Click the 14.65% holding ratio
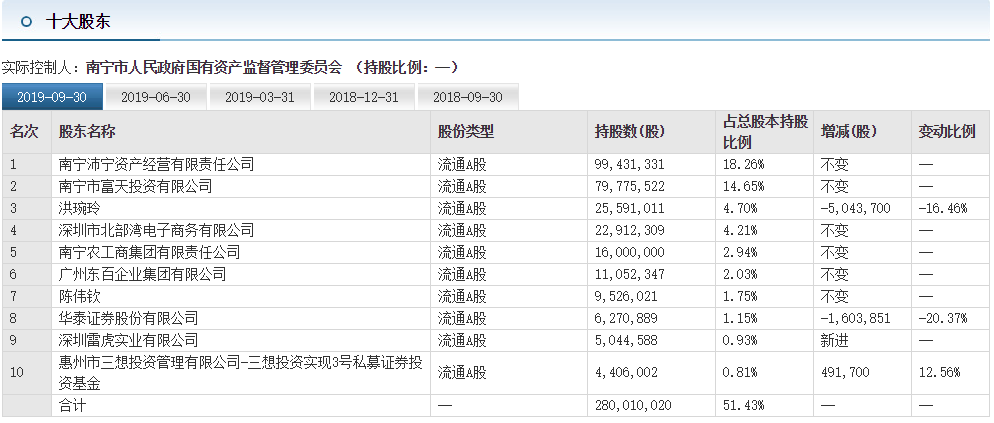This screenshot has width=994, height=423. 744,186
